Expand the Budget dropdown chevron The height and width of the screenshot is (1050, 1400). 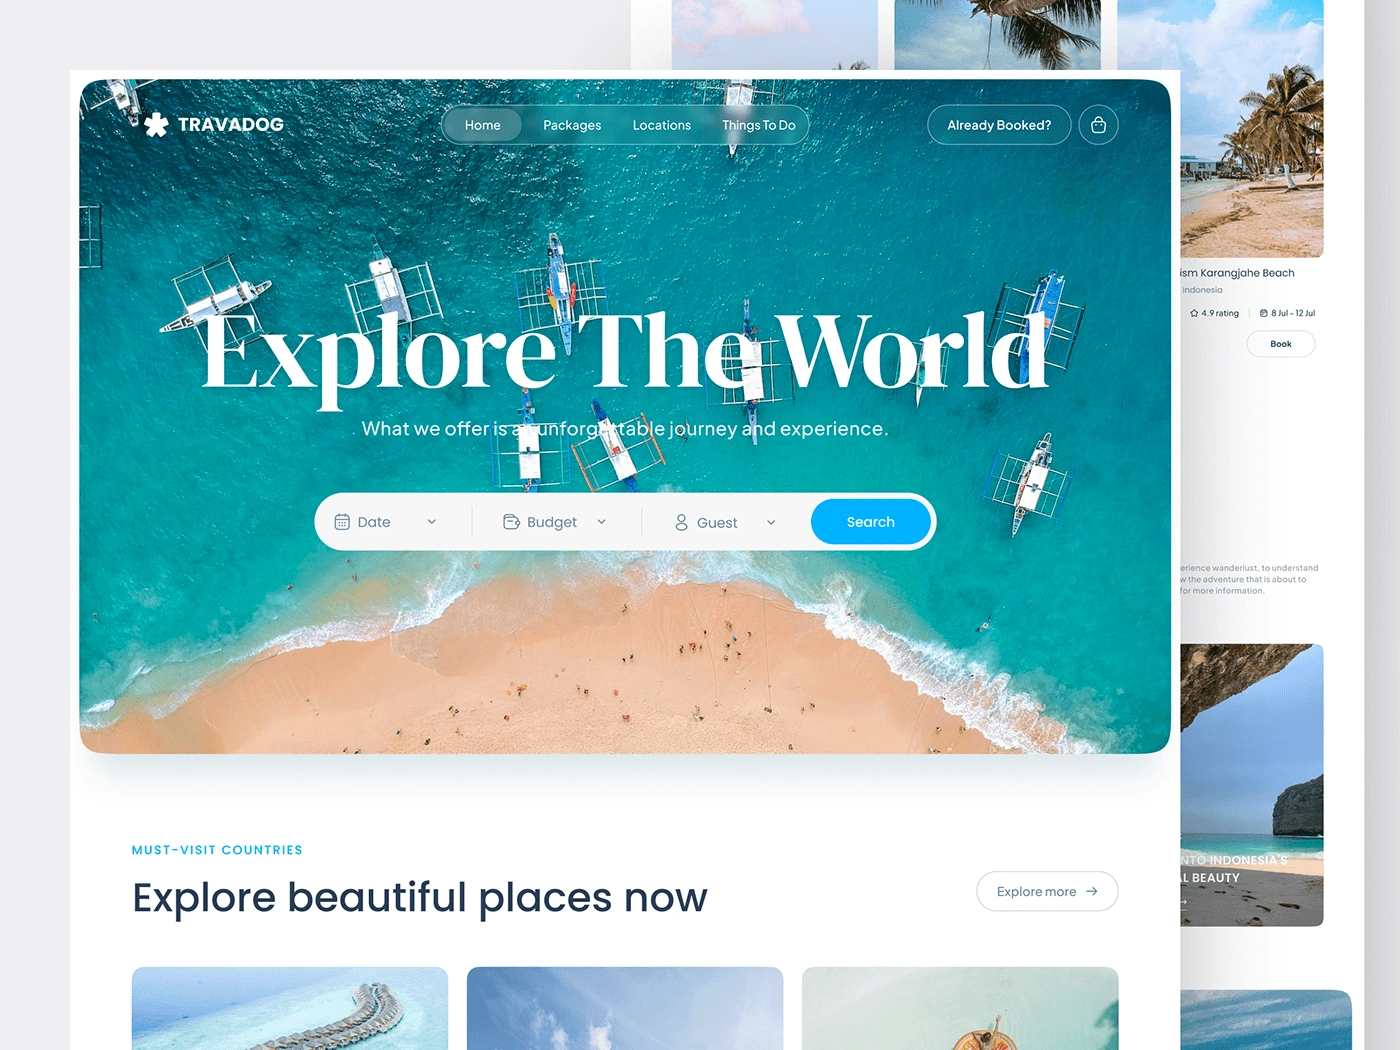pyautogui.click(x=601, y=522)
